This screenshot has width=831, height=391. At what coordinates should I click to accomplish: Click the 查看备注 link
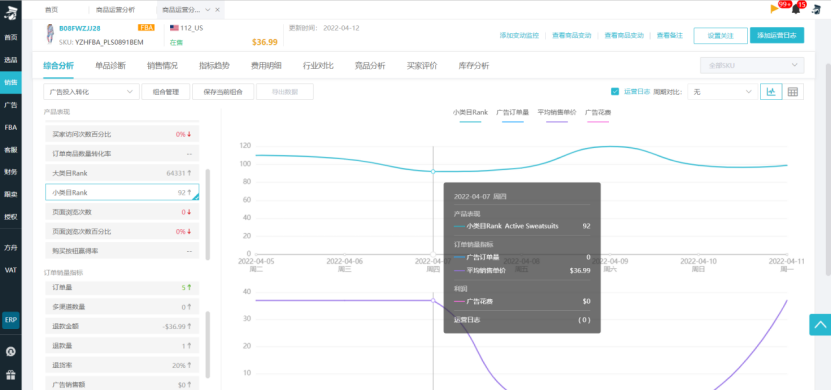point(669,35)
